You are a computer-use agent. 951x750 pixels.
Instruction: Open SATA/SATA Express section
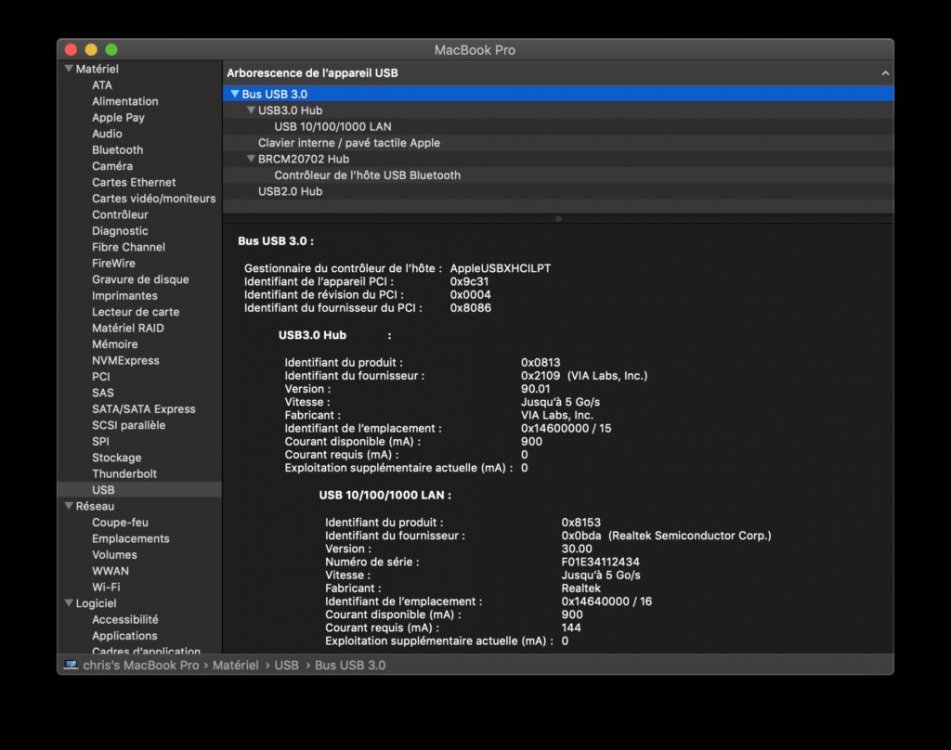144,409
